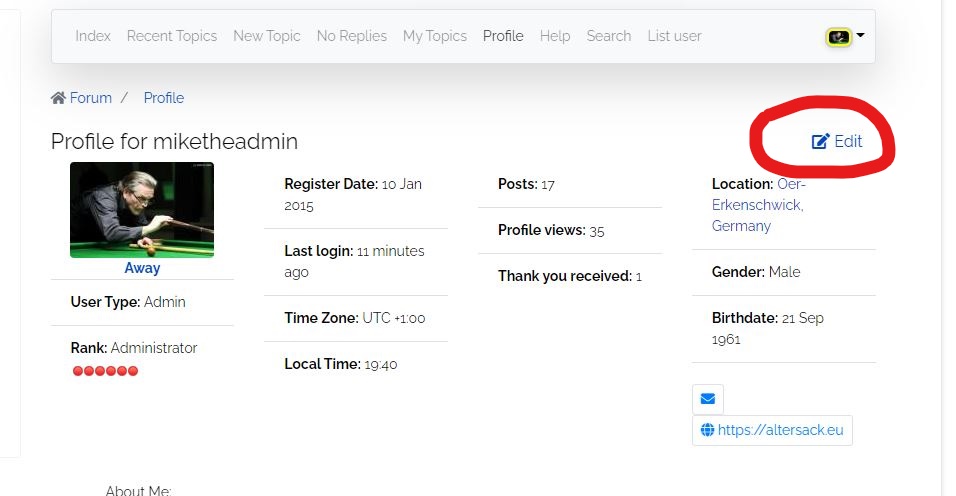This screenshot has width=956, height=496.
Task: Select the Profile menu item
Action: coord(503,36)
